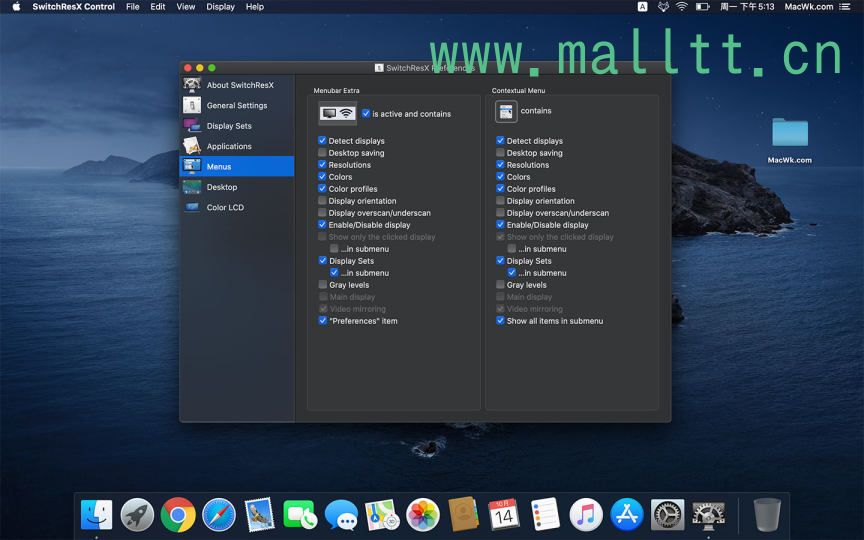Open Messages from the dock
This screenshot has height=540, width=864.
click(x=341, y=515)
